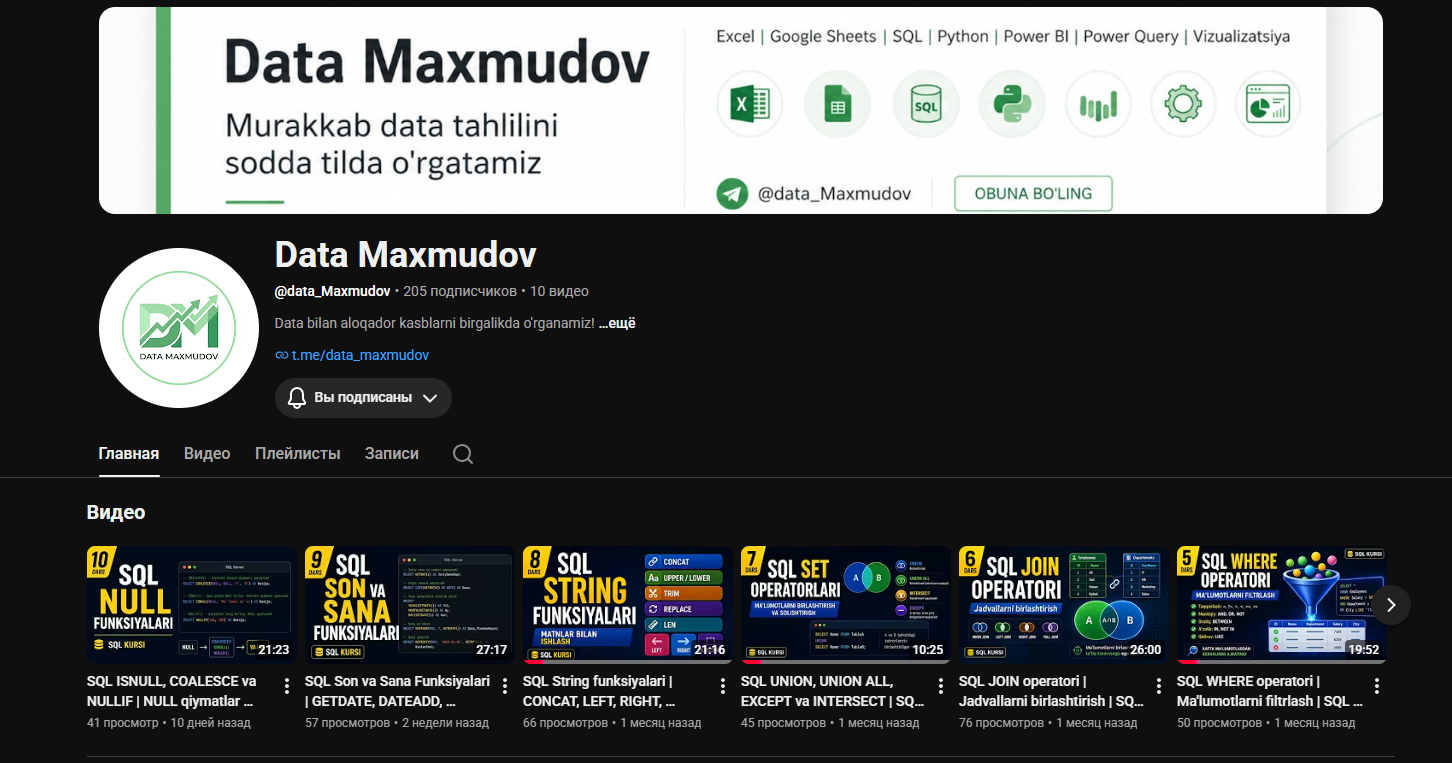Open options menu for SQL JOIN operatori video

tap(1159, 686)
